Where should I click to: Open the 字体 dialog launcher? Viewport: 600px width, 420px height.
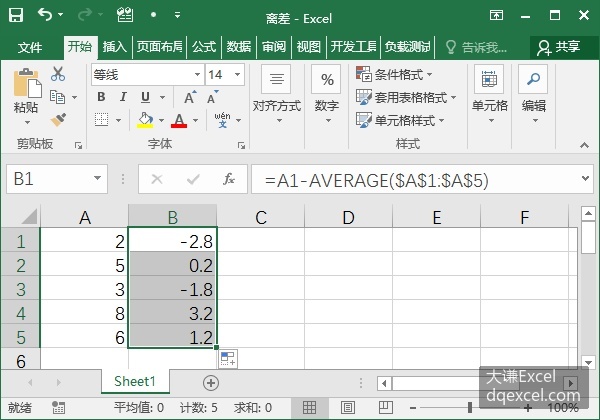coord(241,145)
